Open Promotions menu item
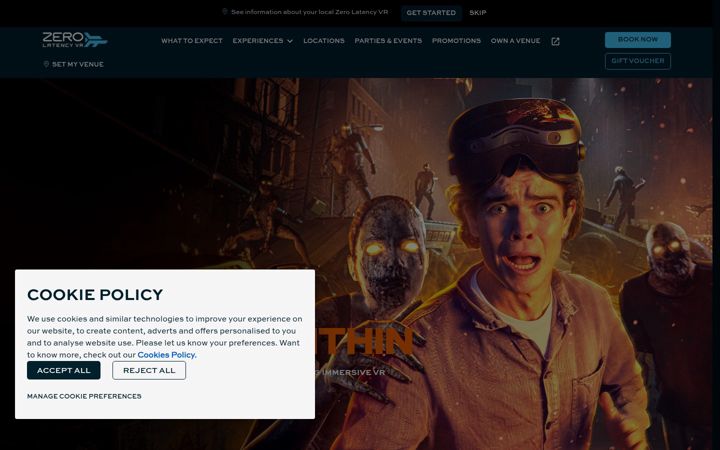The image size is (720, 450). coord(456,41)
